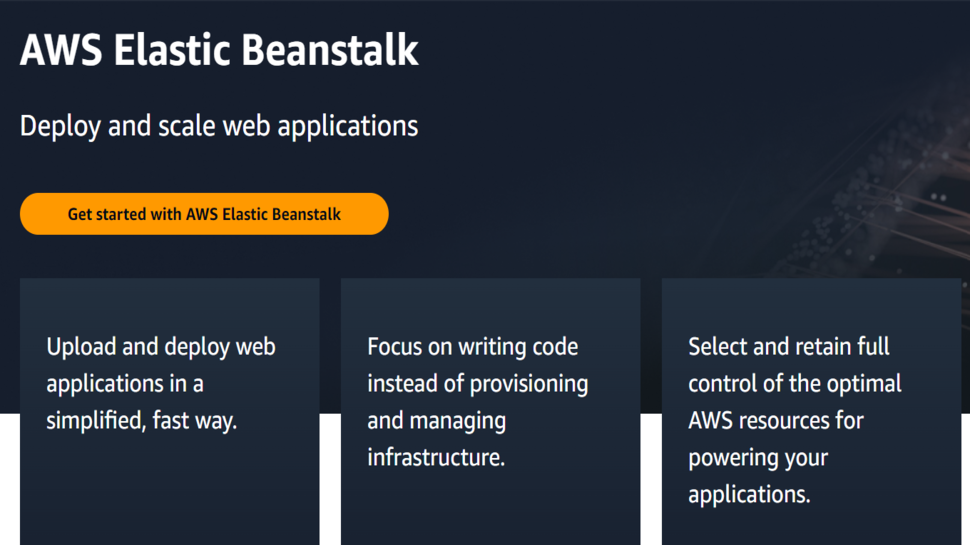The height and width of the screenshot is (545, 970).
Task: Click the word "infrastructure." in the middle card
Action: pyautogui.click(x=435, y=458)
